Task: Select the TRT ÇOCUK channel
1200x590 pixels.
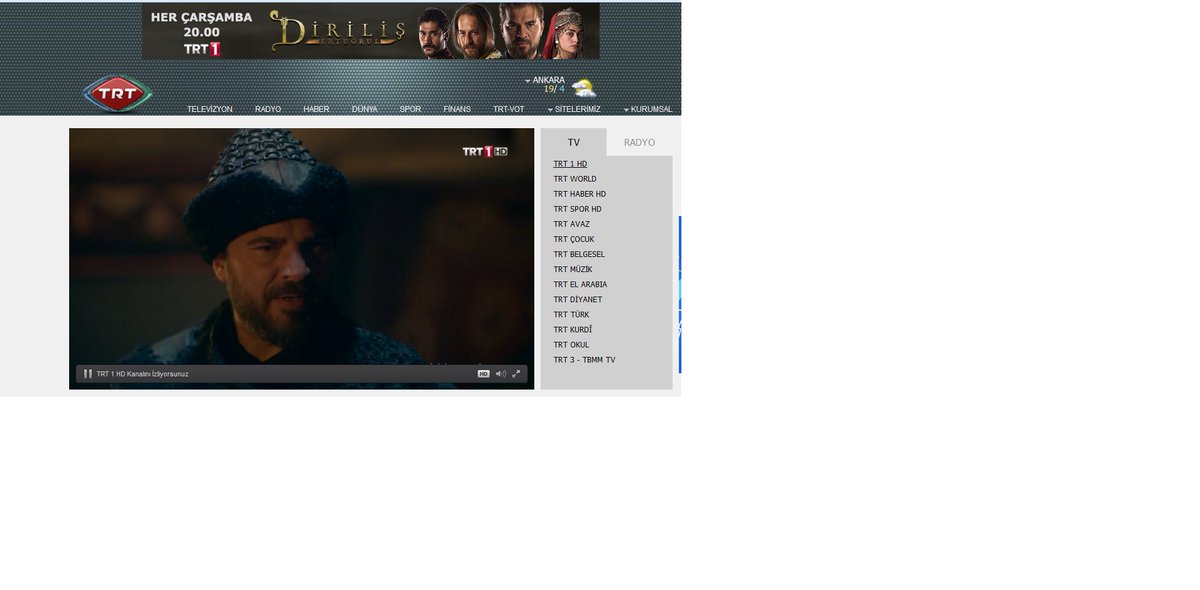Action: tap(574, 239)
